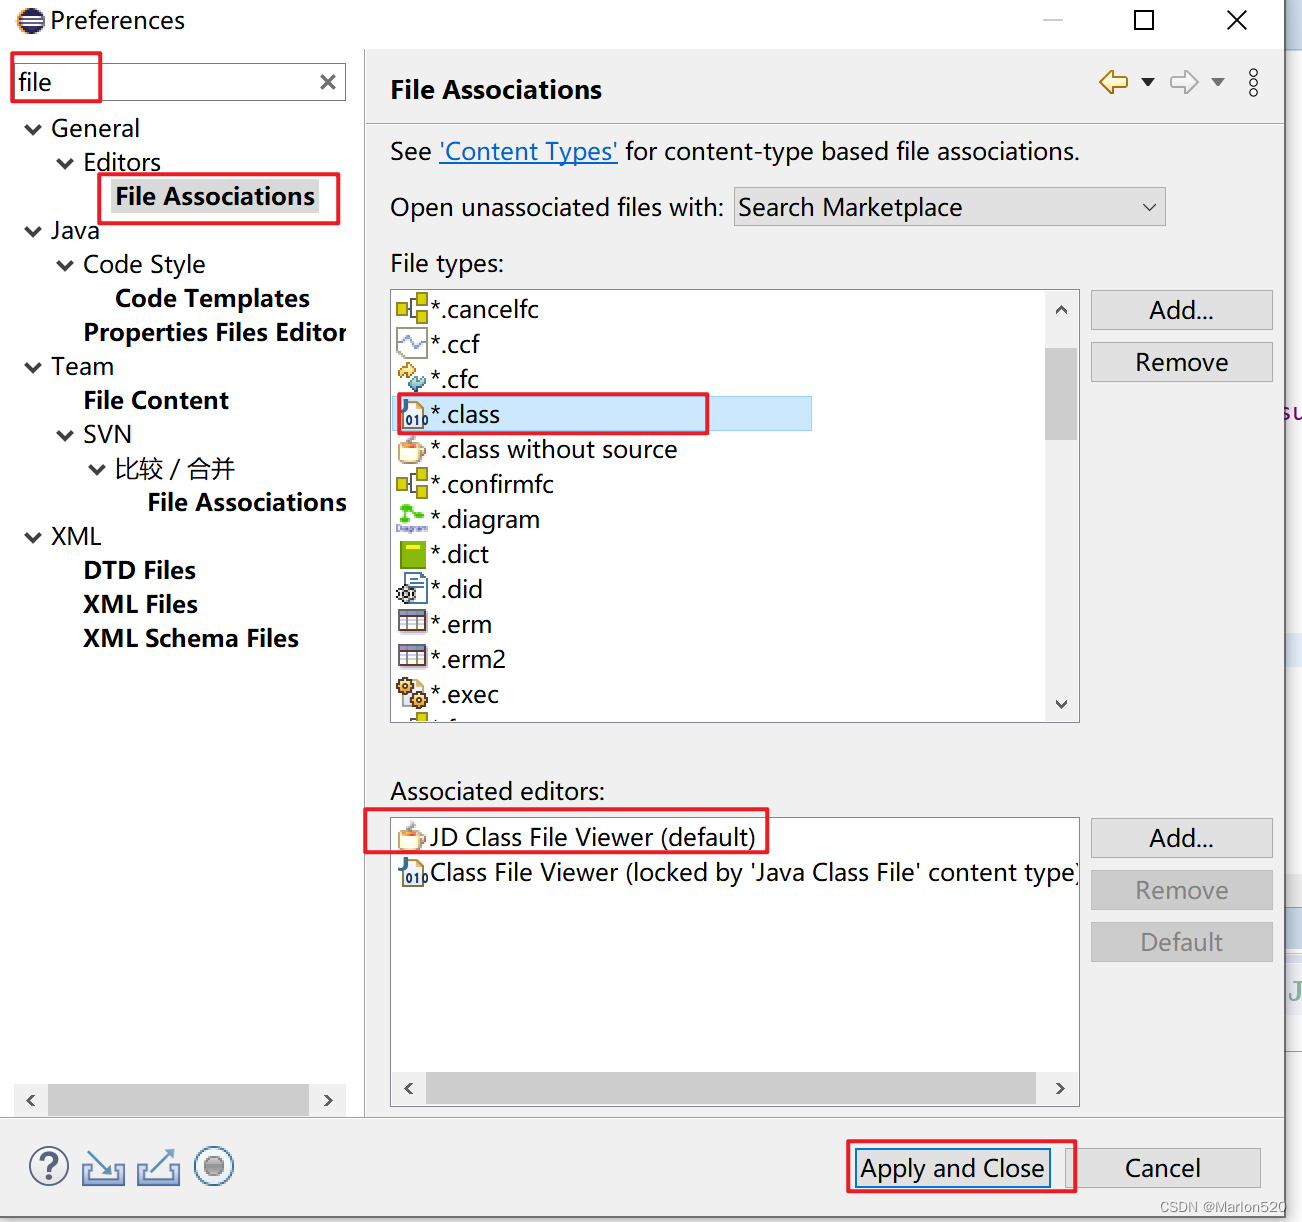This screenshot has width=1302, height=1222.
Task: Click the *.dict file type icon
Action: tap(412, 554)
